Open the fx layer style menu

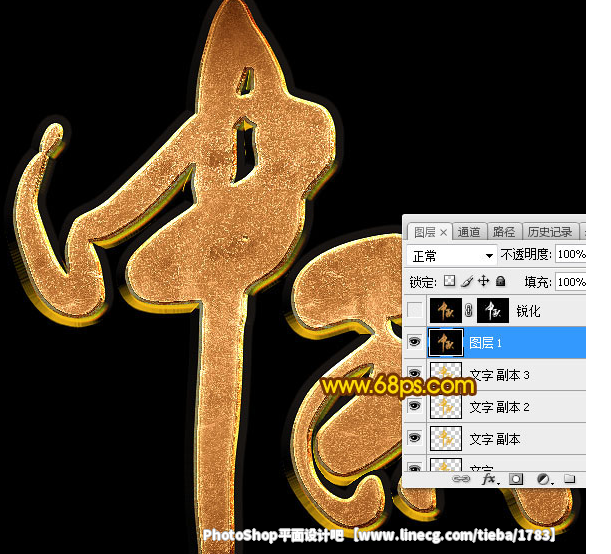[490, 479]
